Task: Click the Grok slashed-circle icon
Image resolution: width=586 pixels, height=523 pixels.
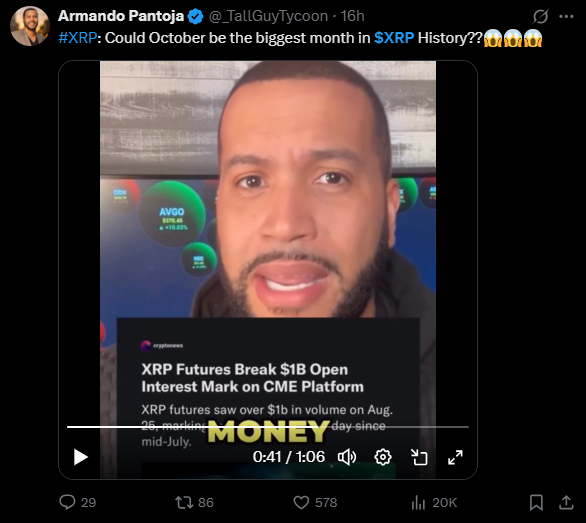Action: [x=540, y=16]
